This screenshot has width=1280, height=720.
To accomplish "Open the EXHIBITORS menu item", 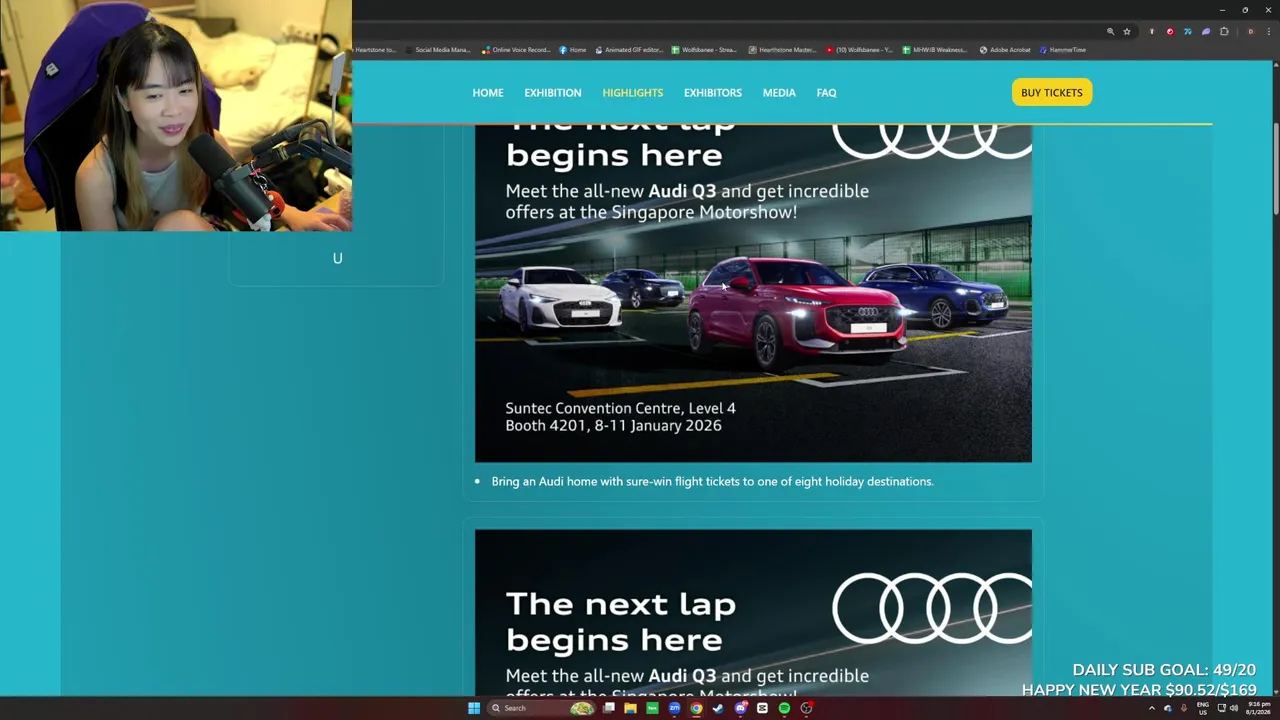I will coord(712,93).
